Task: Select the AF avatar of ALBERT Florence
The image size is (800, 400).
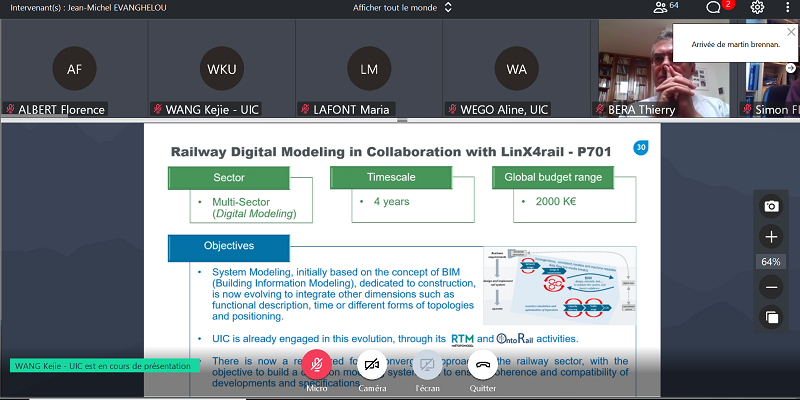Action: [x=74, y=68]
